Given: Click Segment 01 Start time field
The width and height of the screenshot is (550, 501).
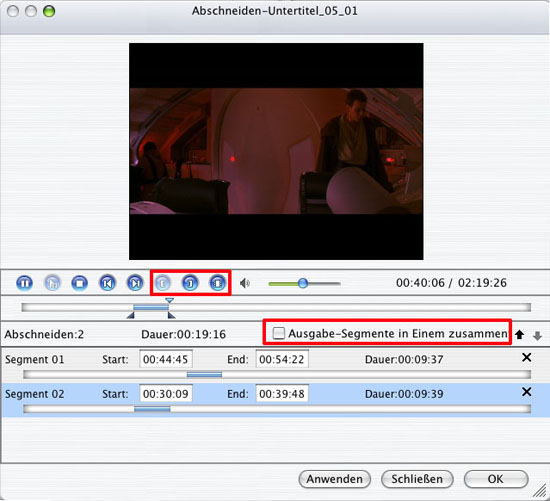Looking at the screenshot, I should click(166, 359).
